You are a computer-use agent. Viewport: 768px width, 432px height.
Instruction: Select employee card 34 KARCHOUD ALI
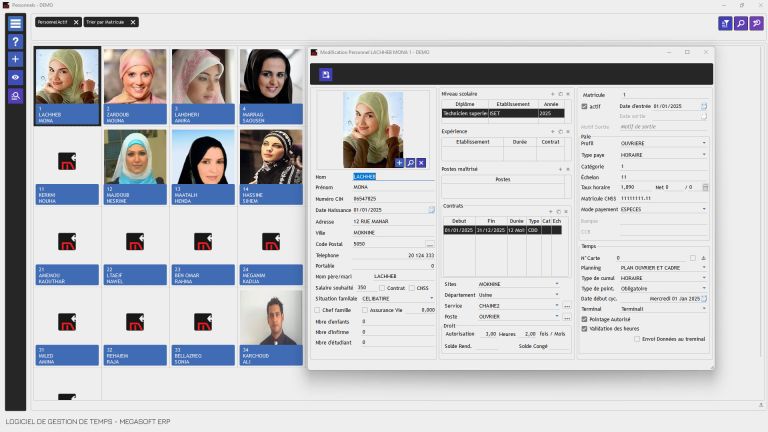coord(271,328)
